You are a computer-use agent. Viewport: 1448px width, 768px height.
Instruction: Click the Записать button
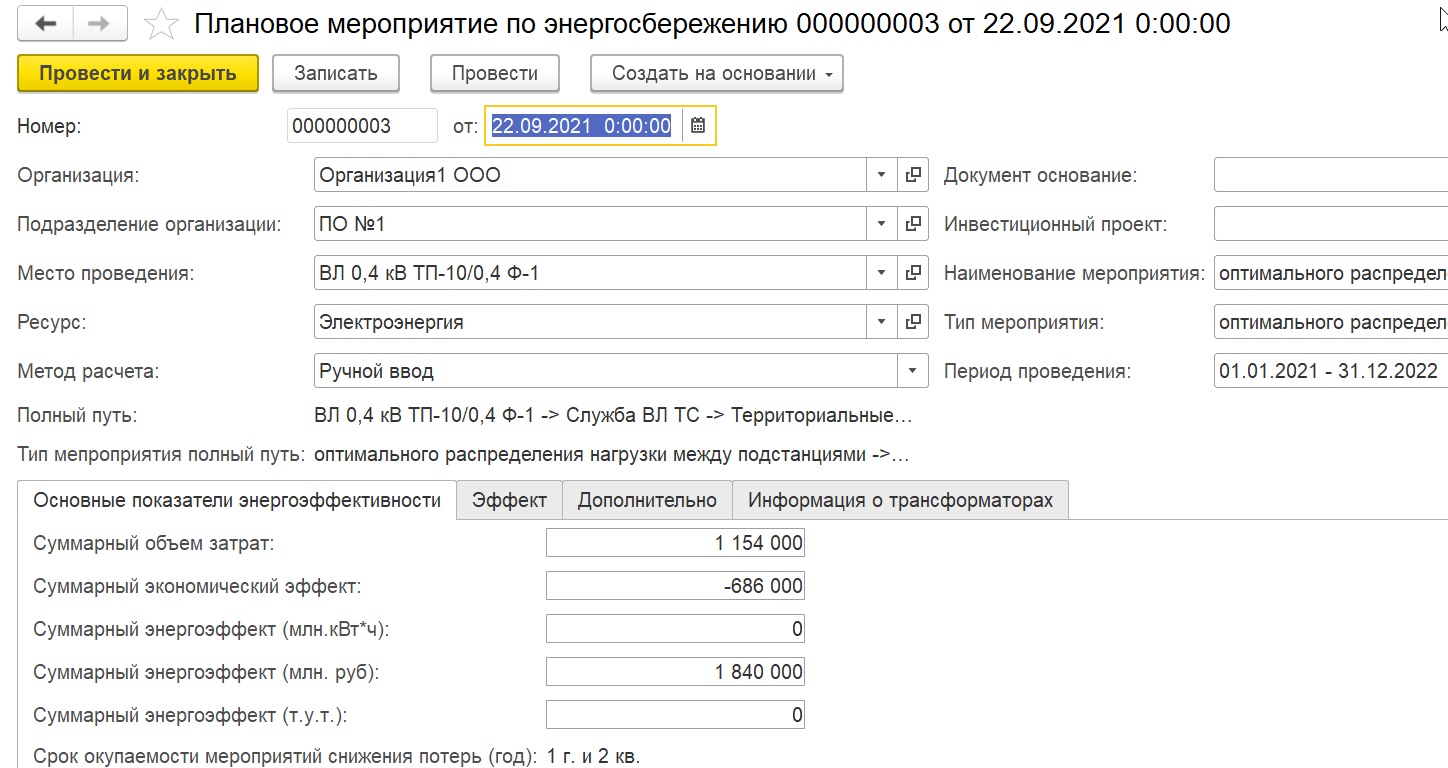pos(335,73)
